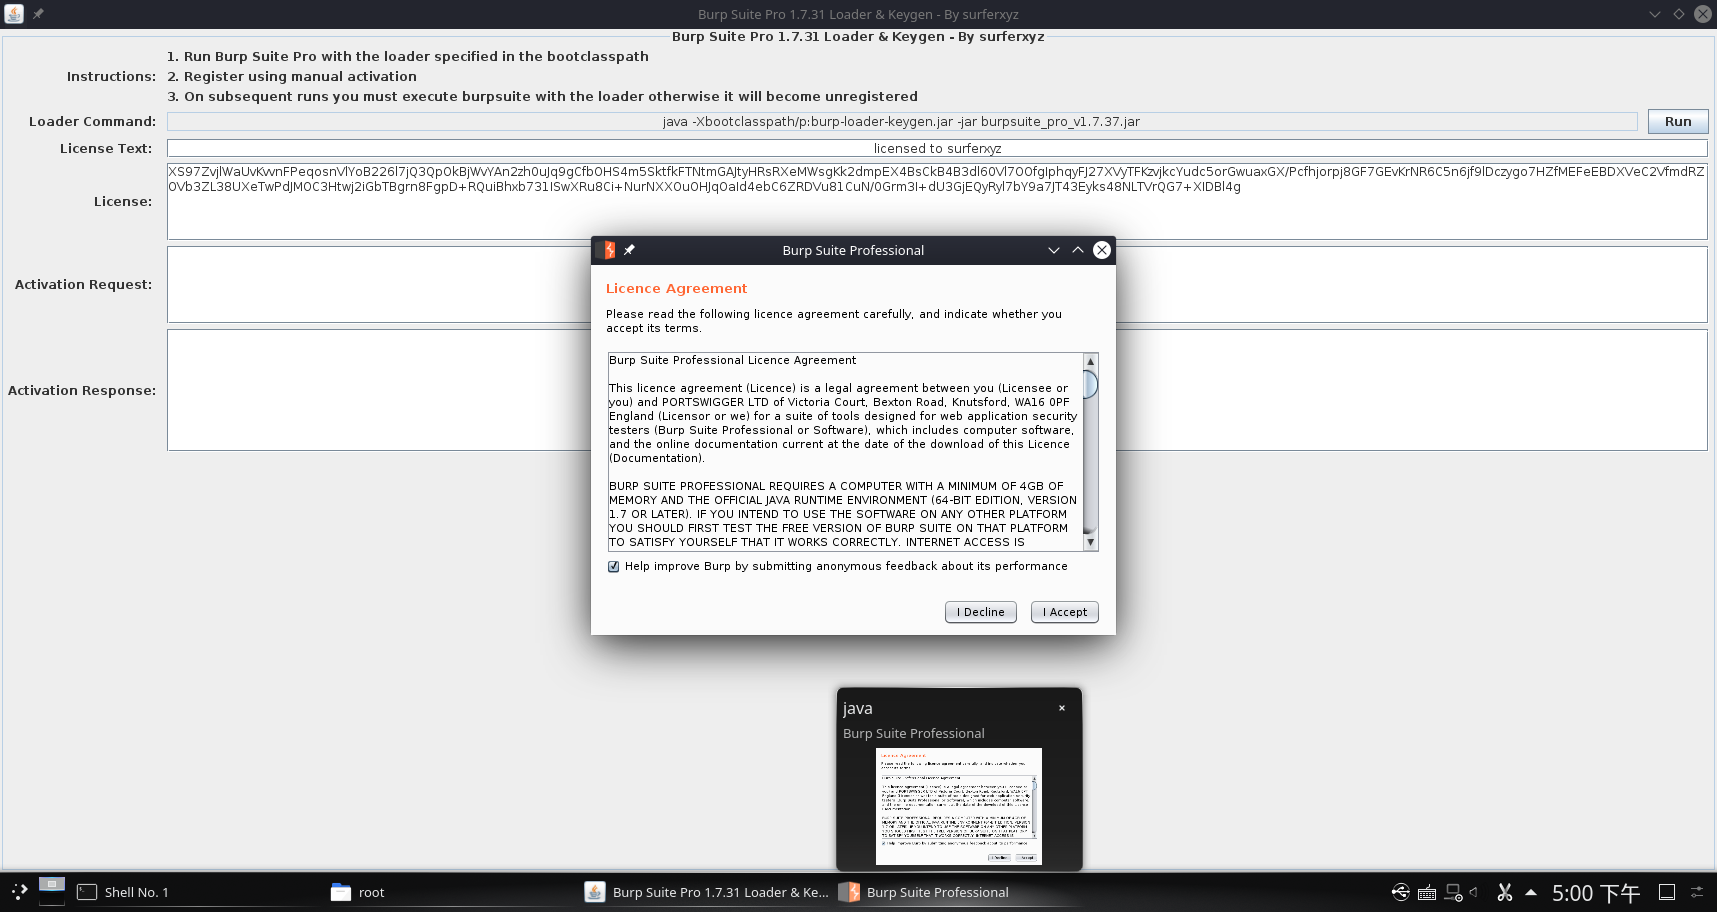Click the Burp Suite Professional Licence Agreement line
The height and width of the screenshot is (912, 1717).
click(732, 360)
